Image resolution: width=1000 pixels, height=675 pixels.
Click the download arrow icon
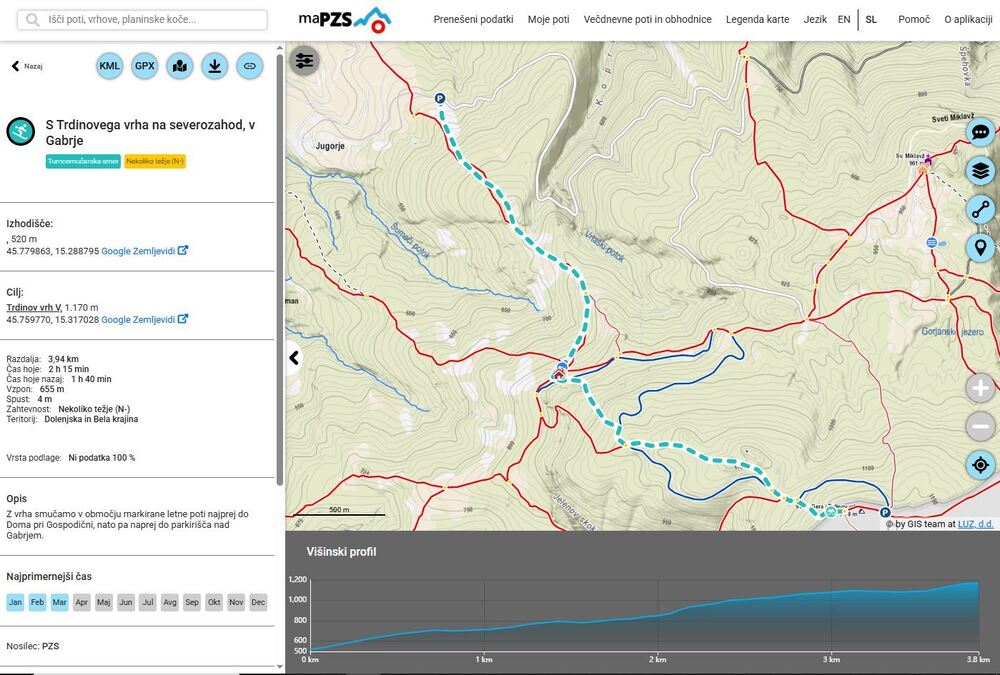(214, 66)
